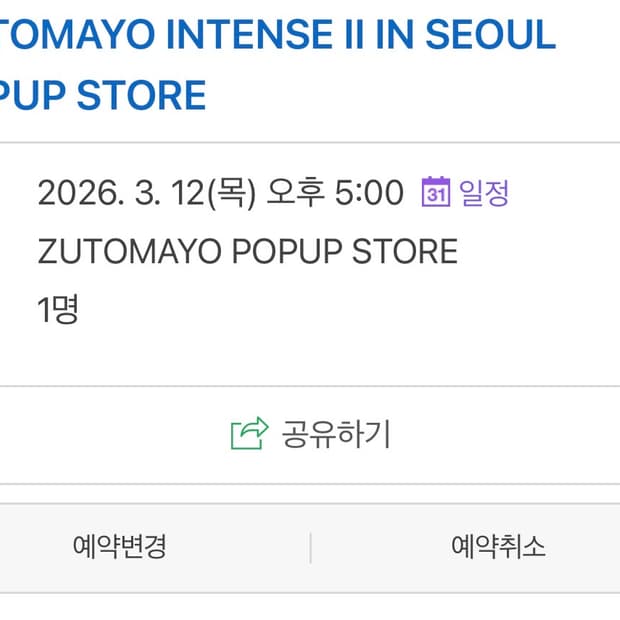Click the 1명 guest count text
620x620 pixels.
[58, 310]
